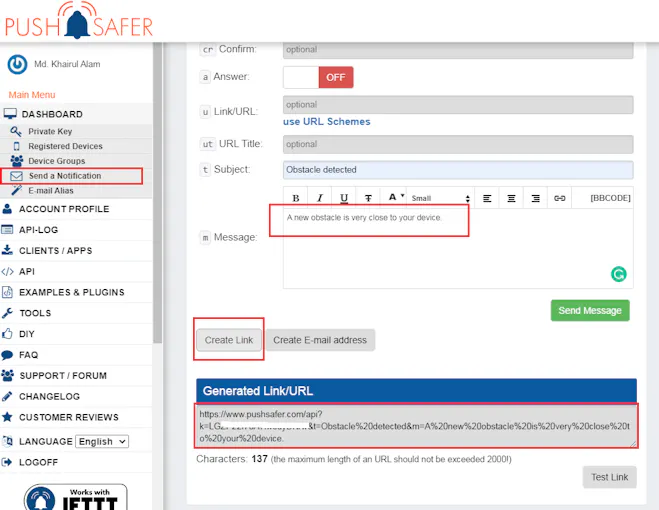The width and height of the screenshot is (659, 510).
Task: Toggle strikethrough formatting in message editor
Action: [368, 198]
